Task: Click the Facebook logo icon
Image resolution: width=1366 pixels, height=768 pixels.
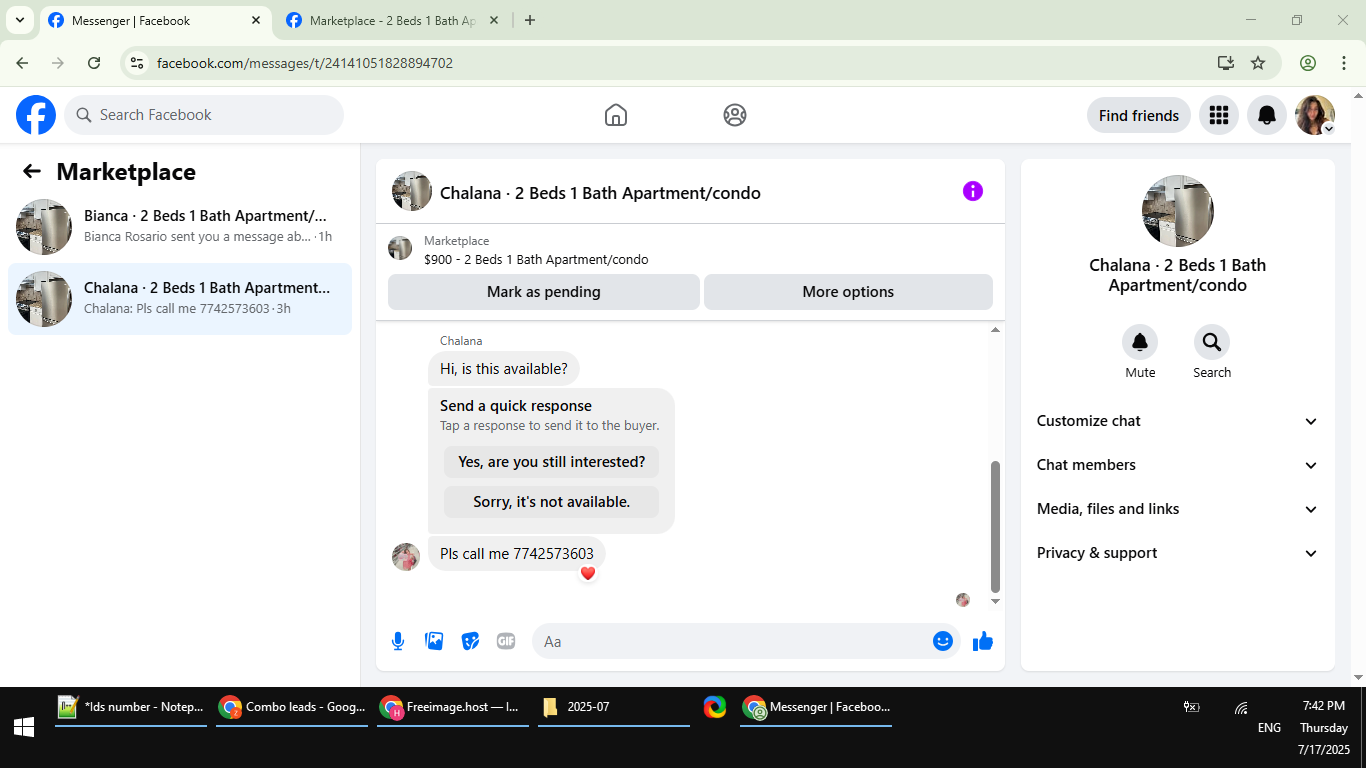Action: tap(36, 115)
